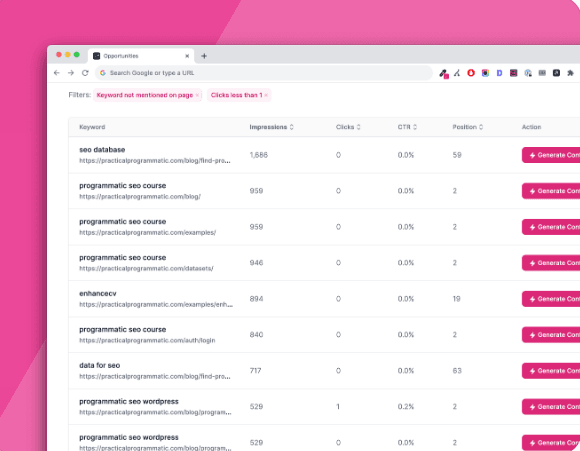The image size is (580, 451).
Task: Generate content for data for seo row
Action: pyautogui.click(x=551, y=371)
